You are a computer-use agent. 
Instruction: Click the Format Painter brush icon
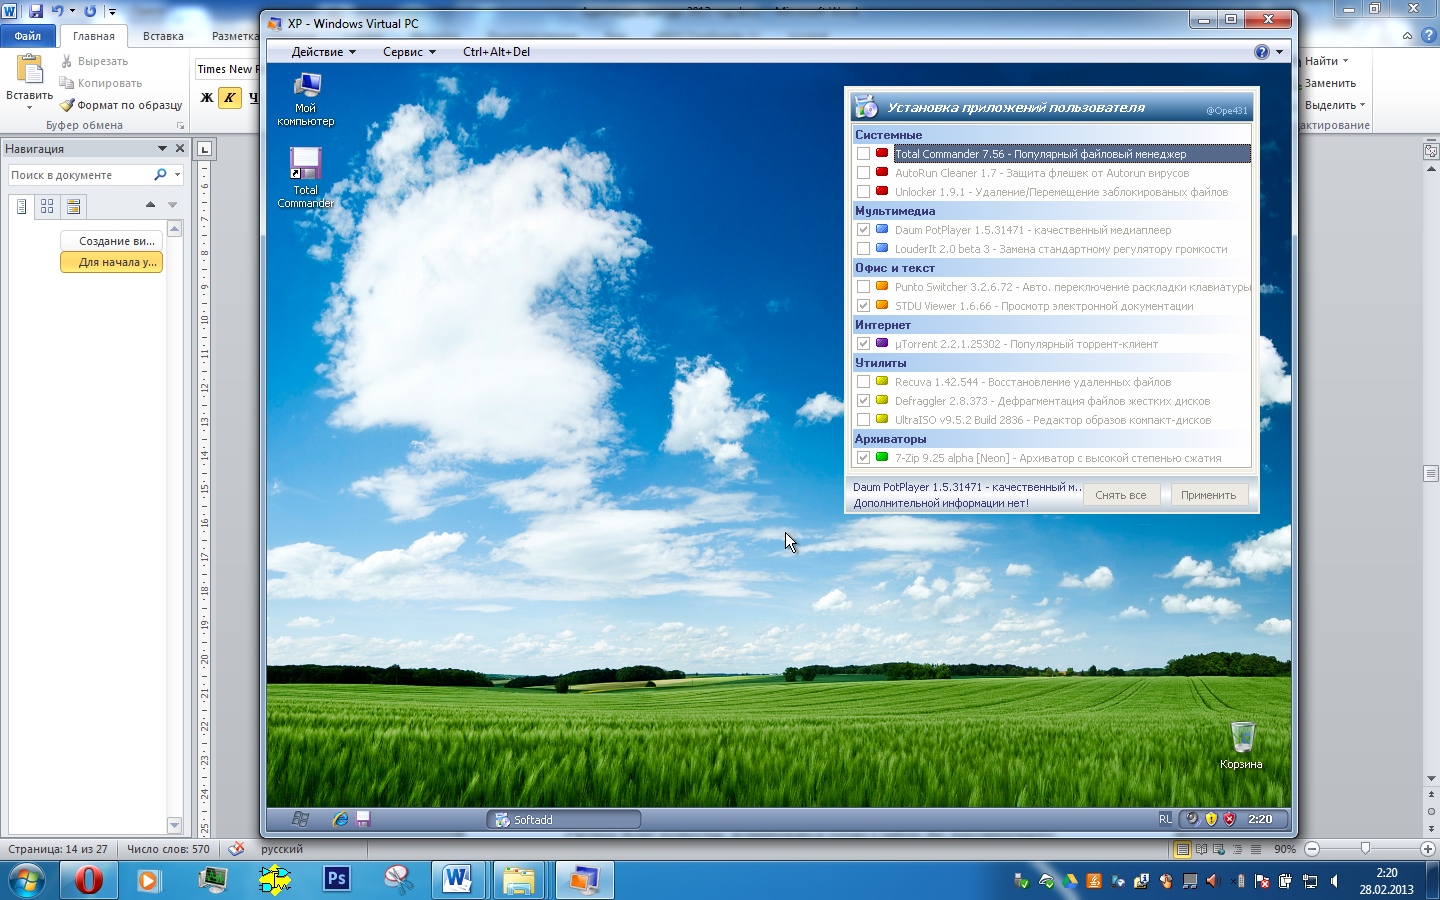(67, 105)
